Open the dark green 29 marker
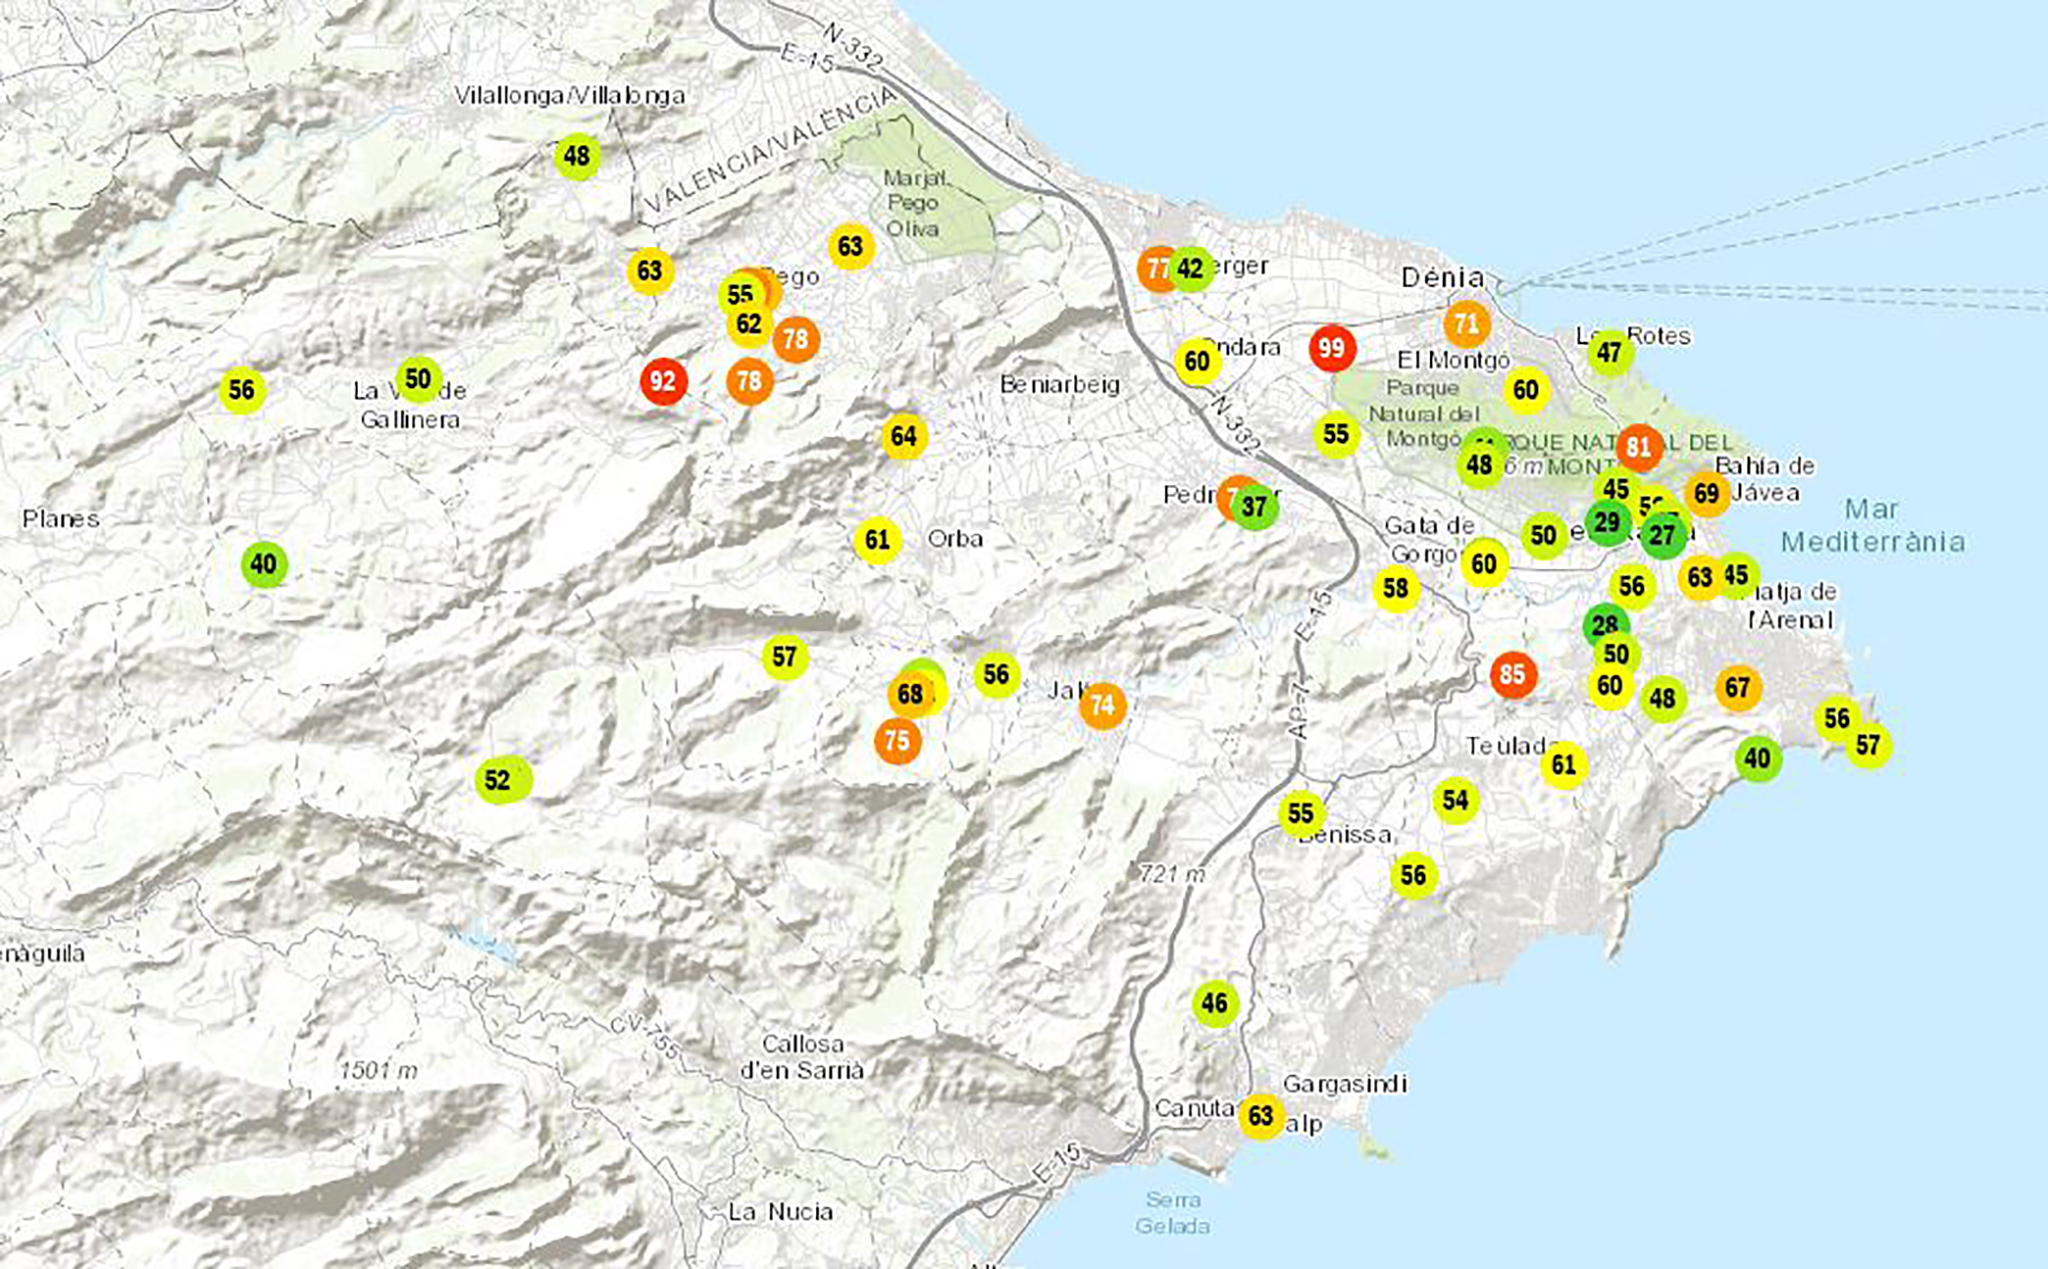2048x1269 pixels. tap(1606, 523)
